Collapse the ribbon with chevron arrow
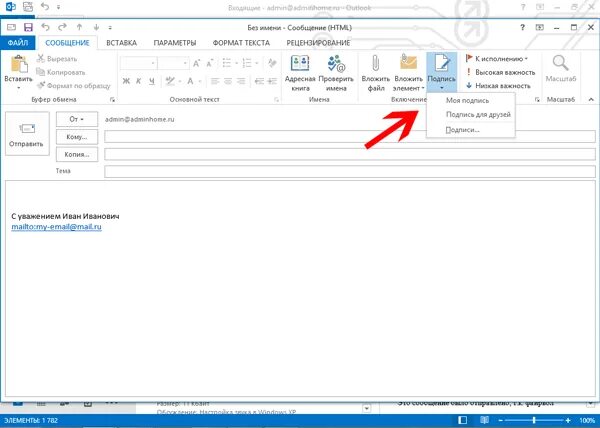 coord(591,99)
